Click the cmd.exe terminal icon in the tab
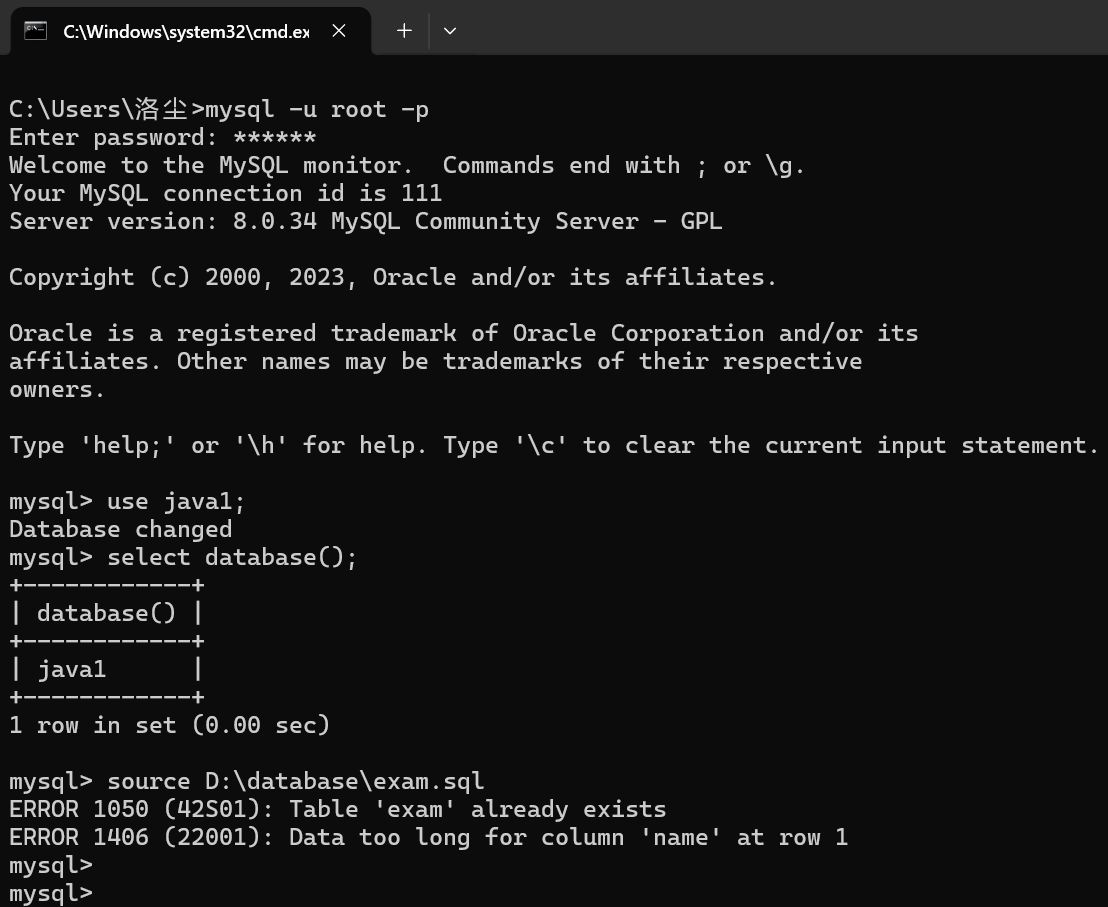 pyautogui.click(x=35, y=31)
